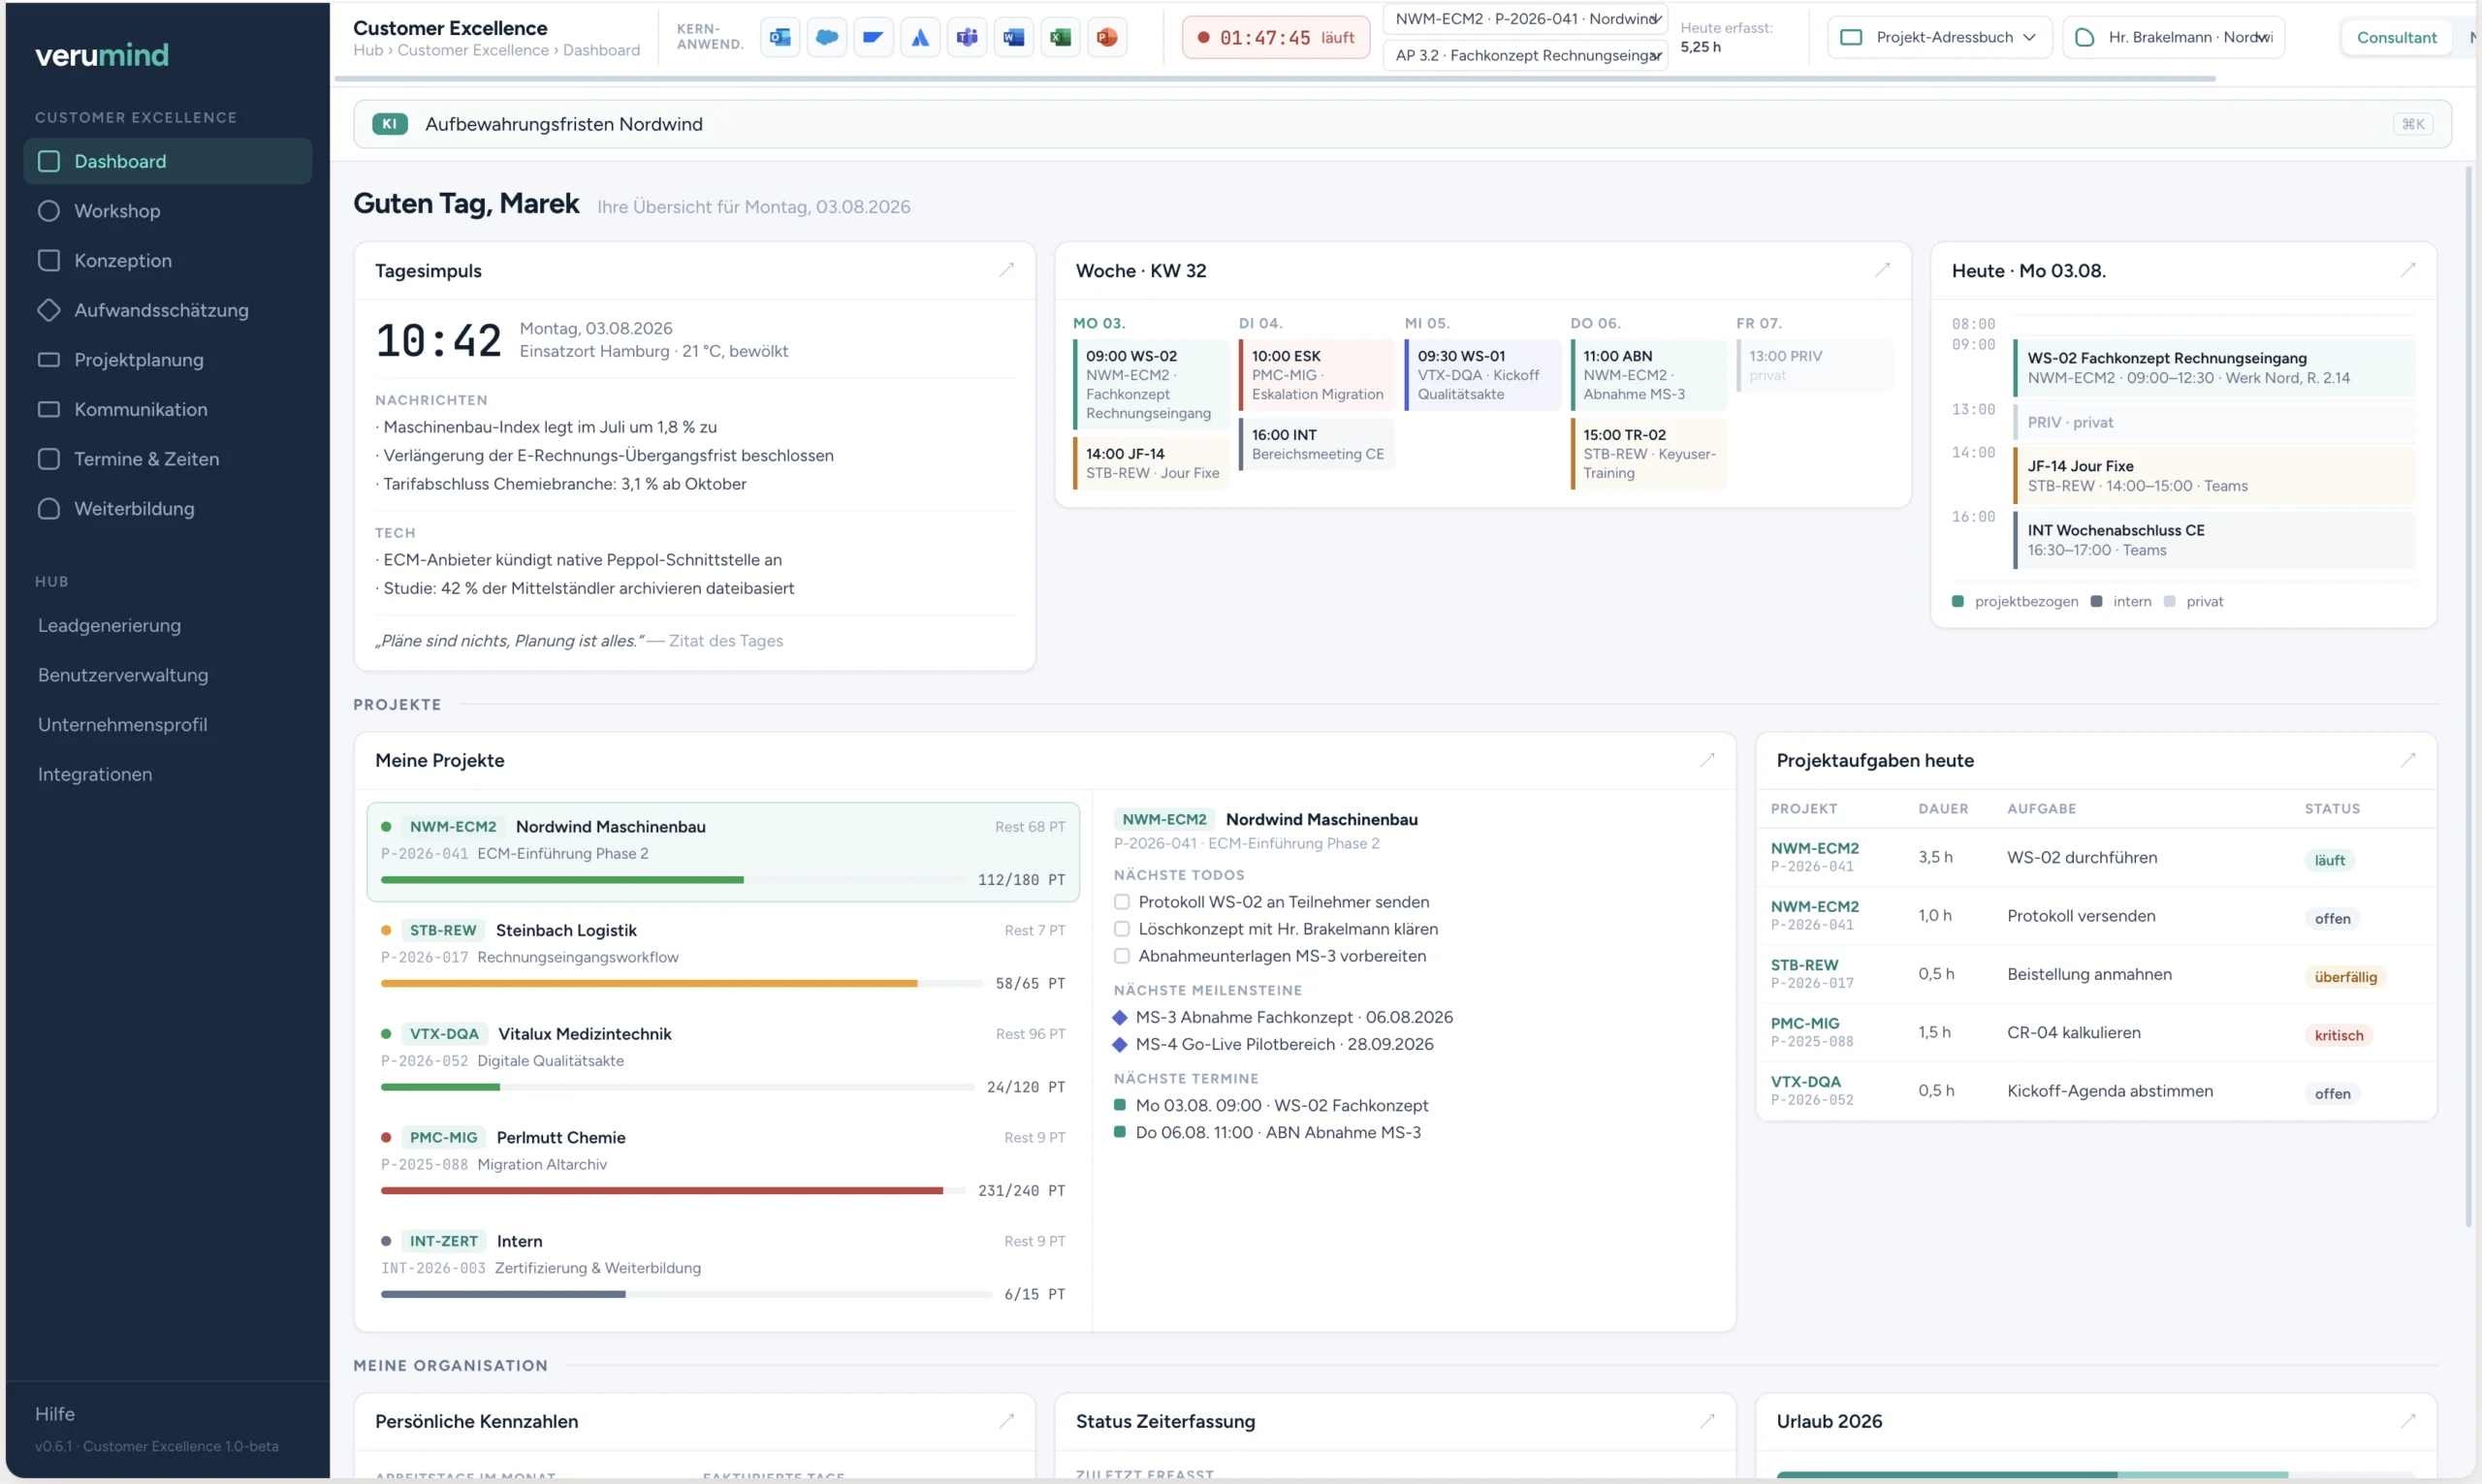The image size is (2482, 1484).
Task: Expand the Heute Mo 03.08. card arrow
Action: tap(2408, 270)
